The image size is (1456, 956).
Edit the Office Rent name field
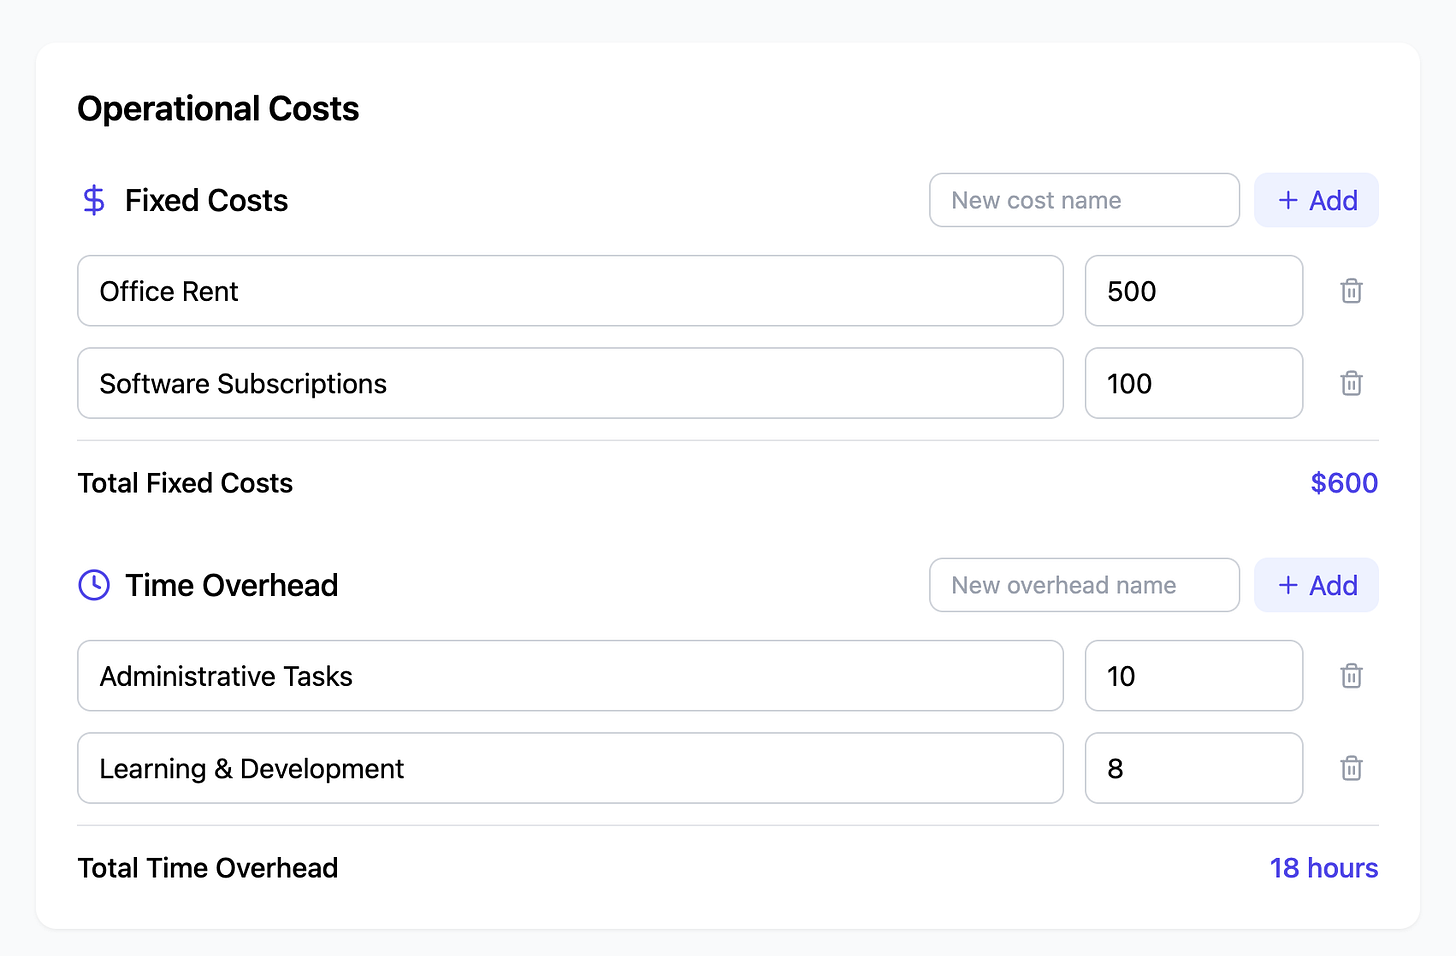(570, 291)
